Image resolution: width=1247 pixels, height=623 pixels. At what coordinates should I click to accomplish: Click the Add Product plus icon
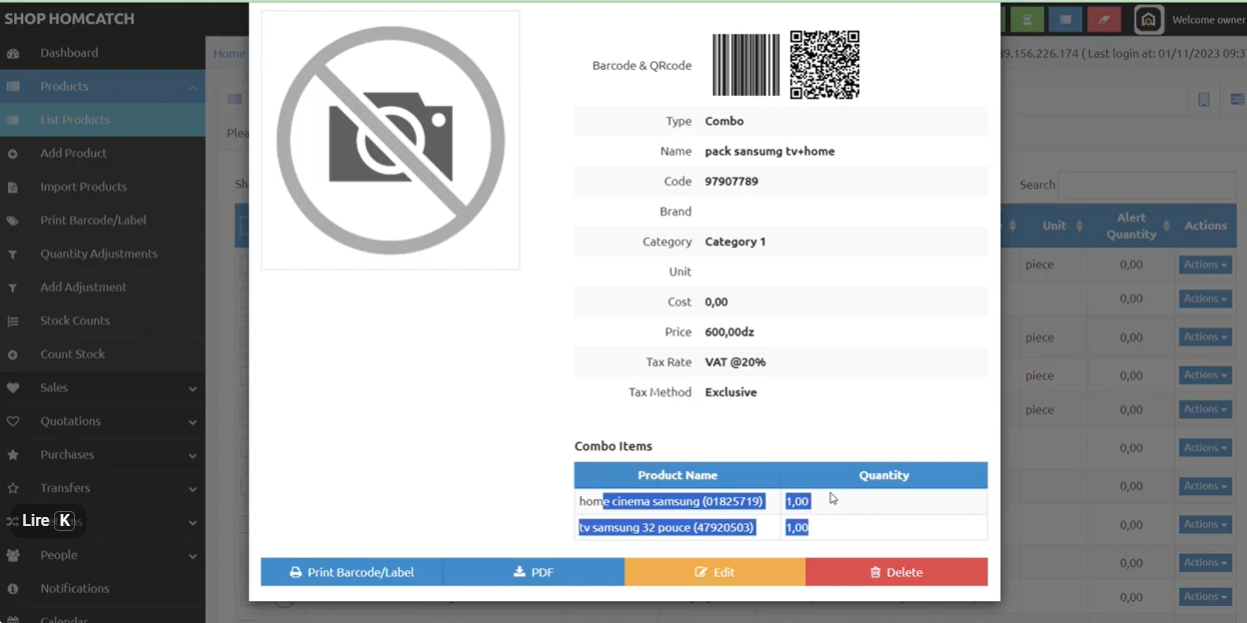[x=13, y=154]
